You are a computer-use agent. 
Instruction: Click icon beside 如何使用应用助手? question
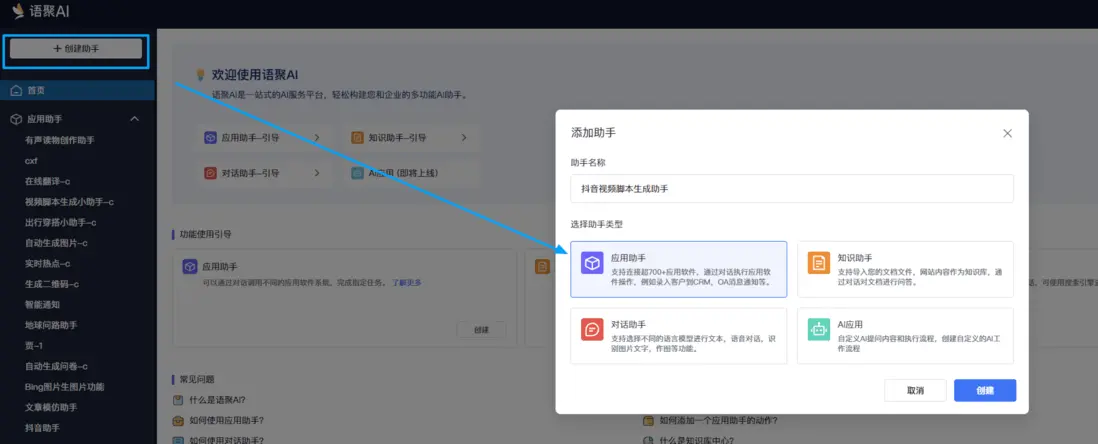point(178,421)
